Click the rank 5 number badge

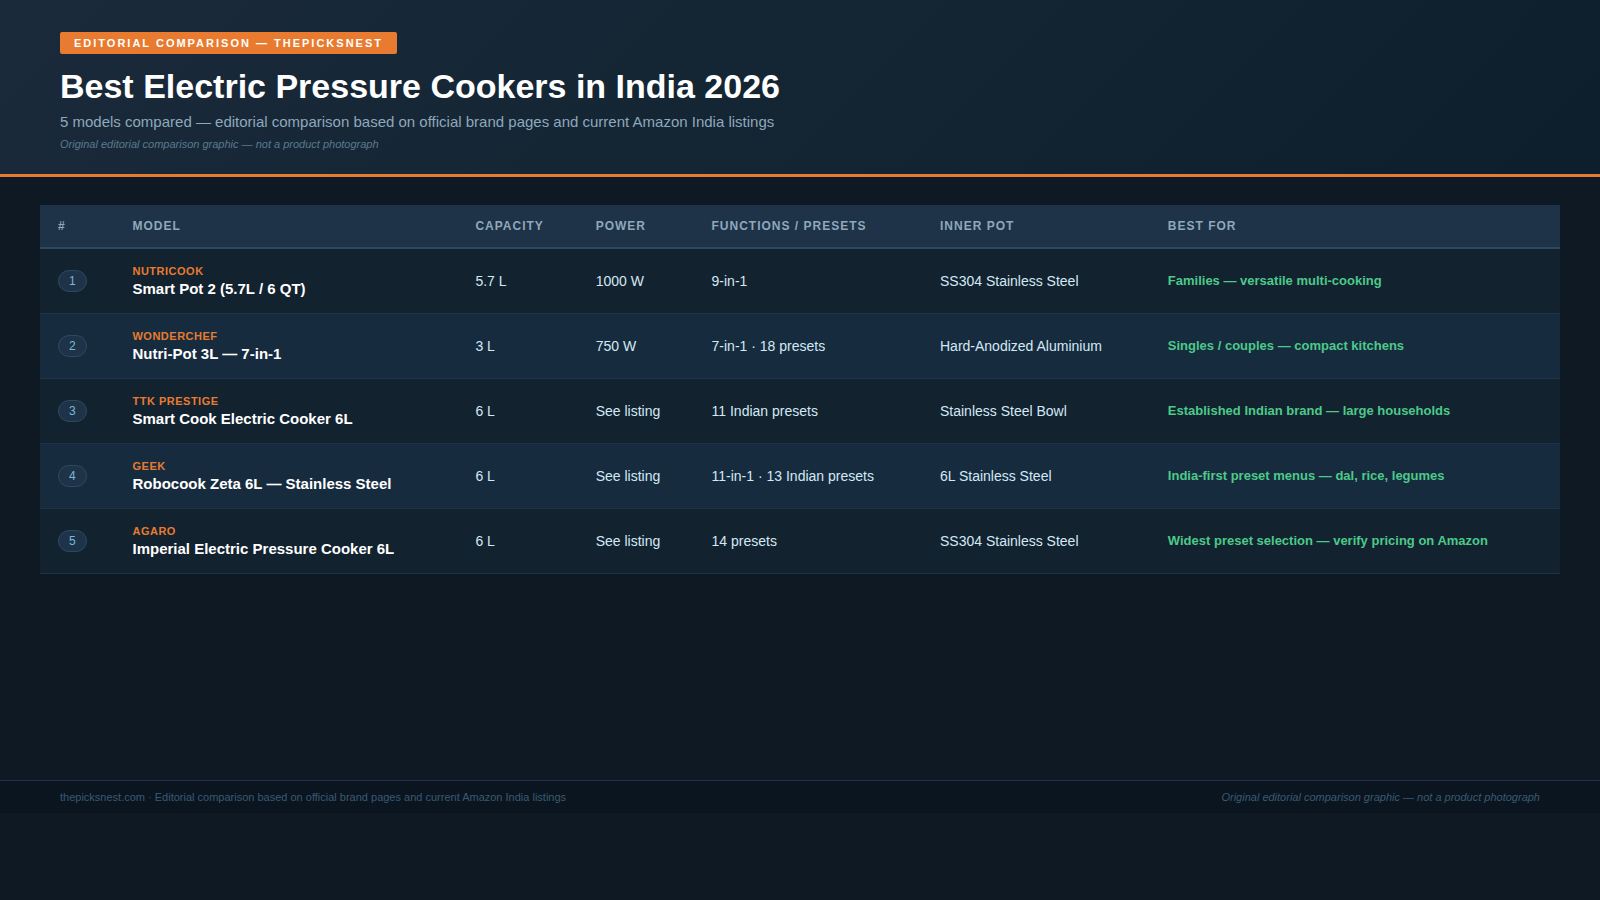(x=72, y=541)
